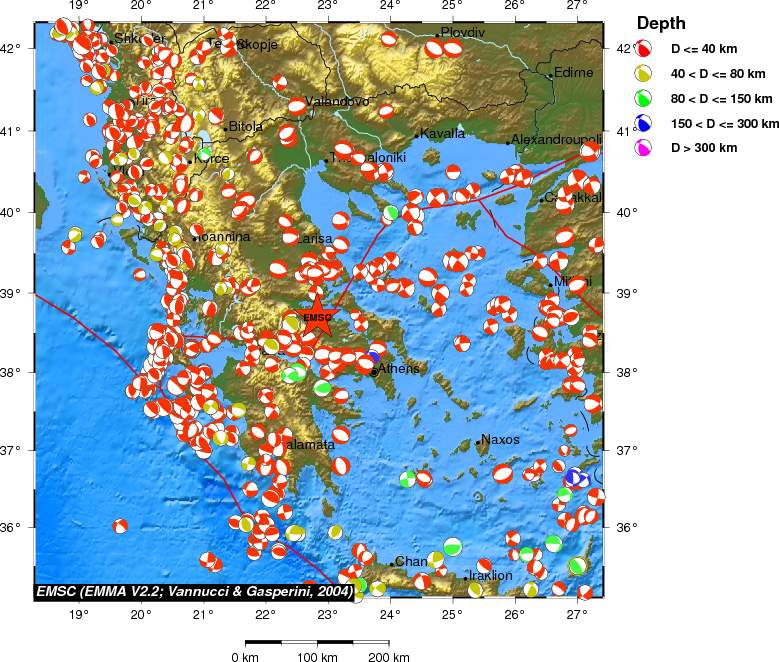Select the Plovdiv city label

pyautogui.click(x=462, y=33)
